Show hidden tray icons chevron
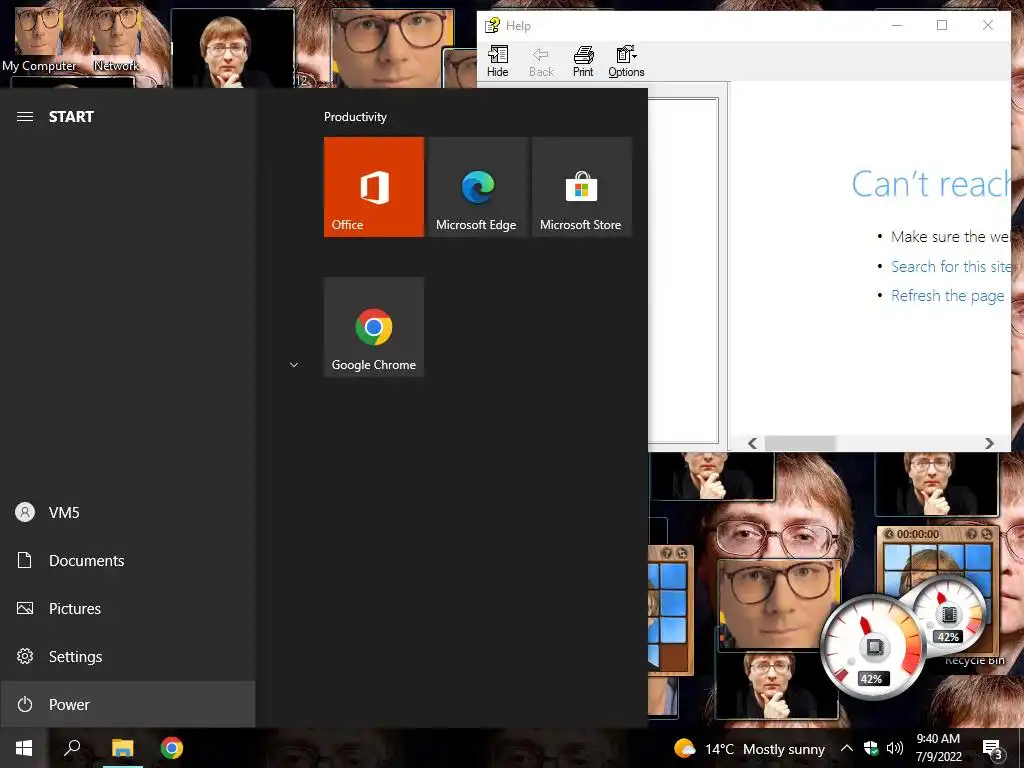Image resolution: width=1024 pixels, height=768 pixels. [x=846, y=748]
